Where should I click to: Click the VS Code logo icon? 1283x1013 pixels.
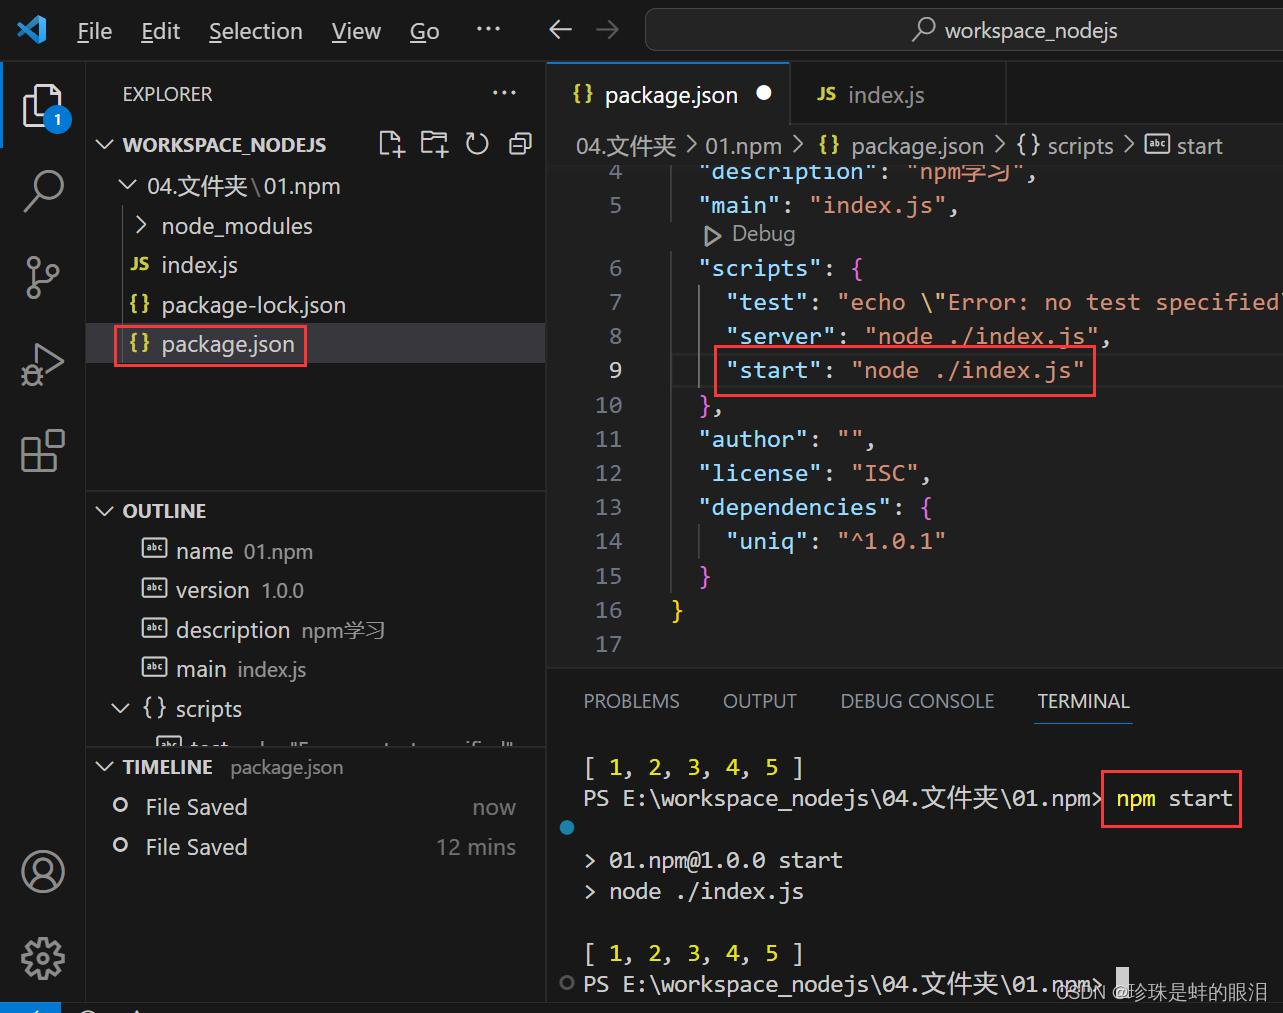31,29
